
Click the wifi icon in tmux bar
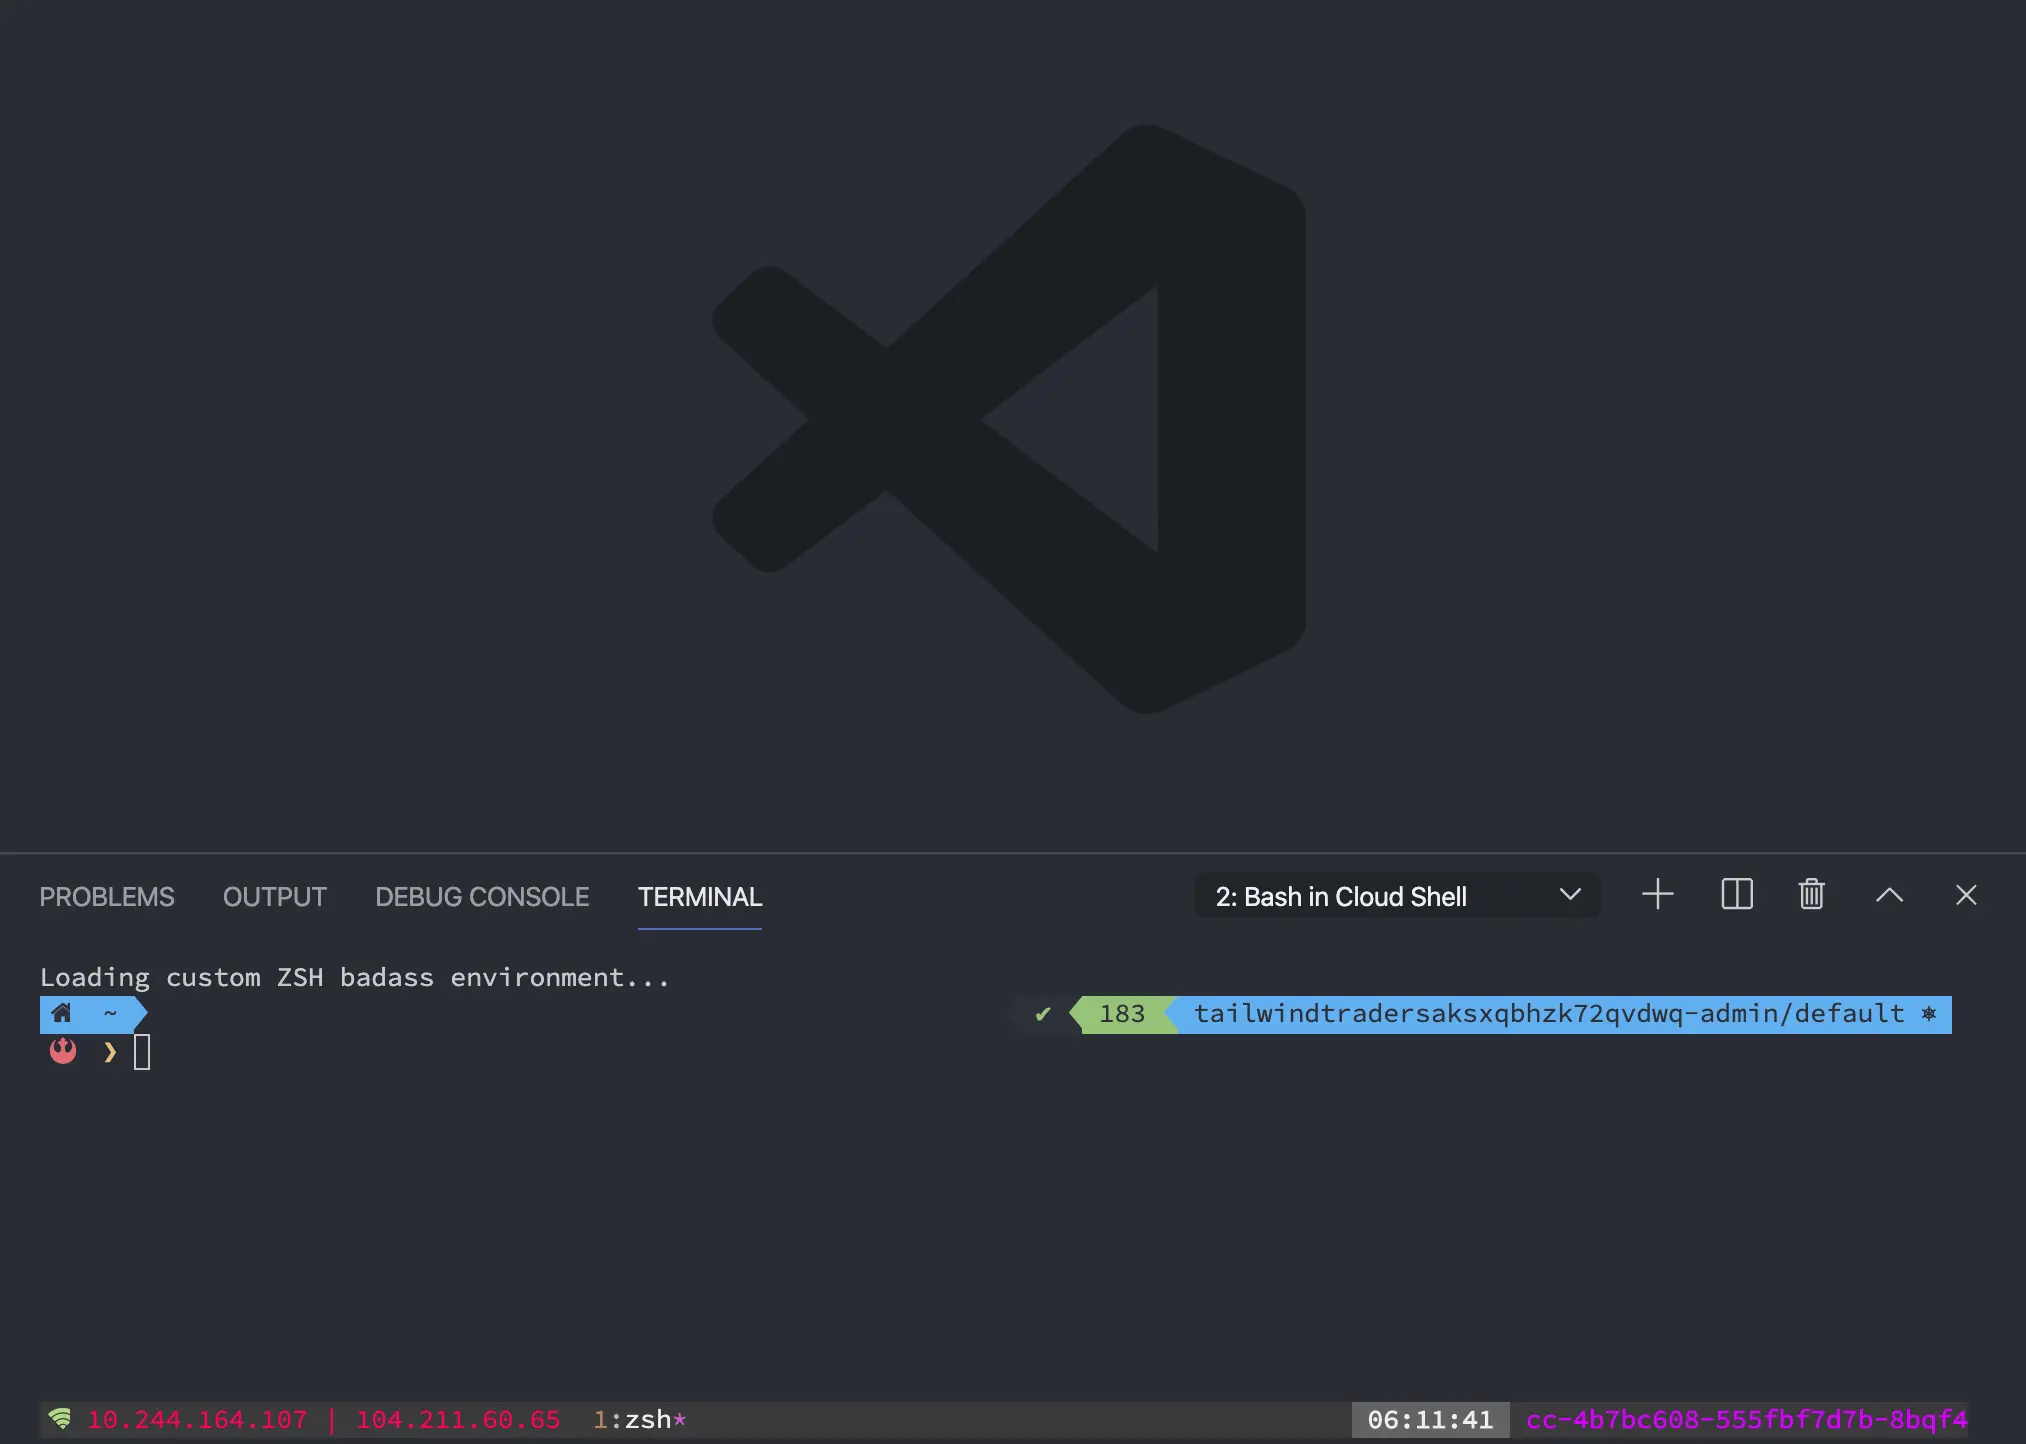(x=60, y=1419)
